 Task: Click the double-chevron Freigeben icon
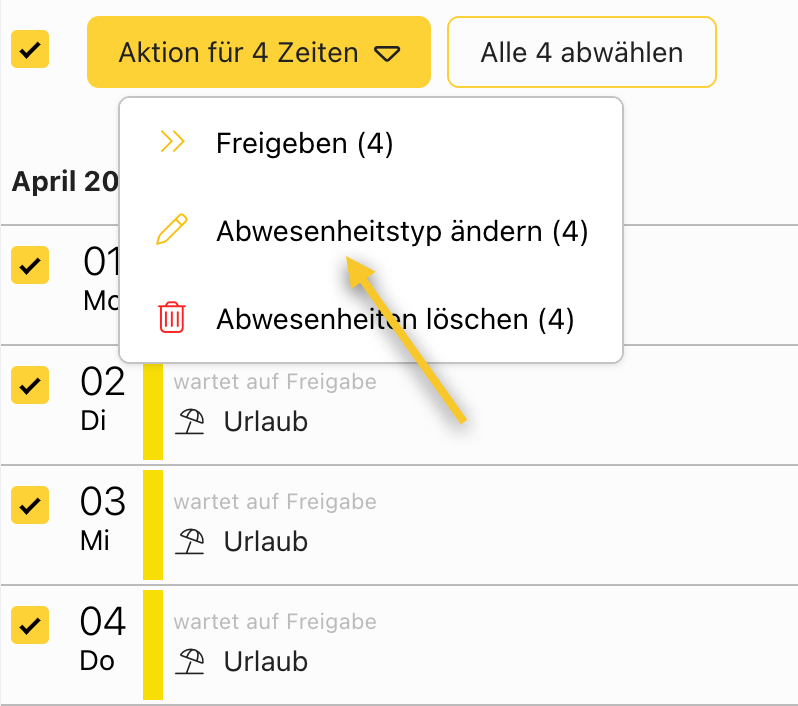(x=172, y=143)
